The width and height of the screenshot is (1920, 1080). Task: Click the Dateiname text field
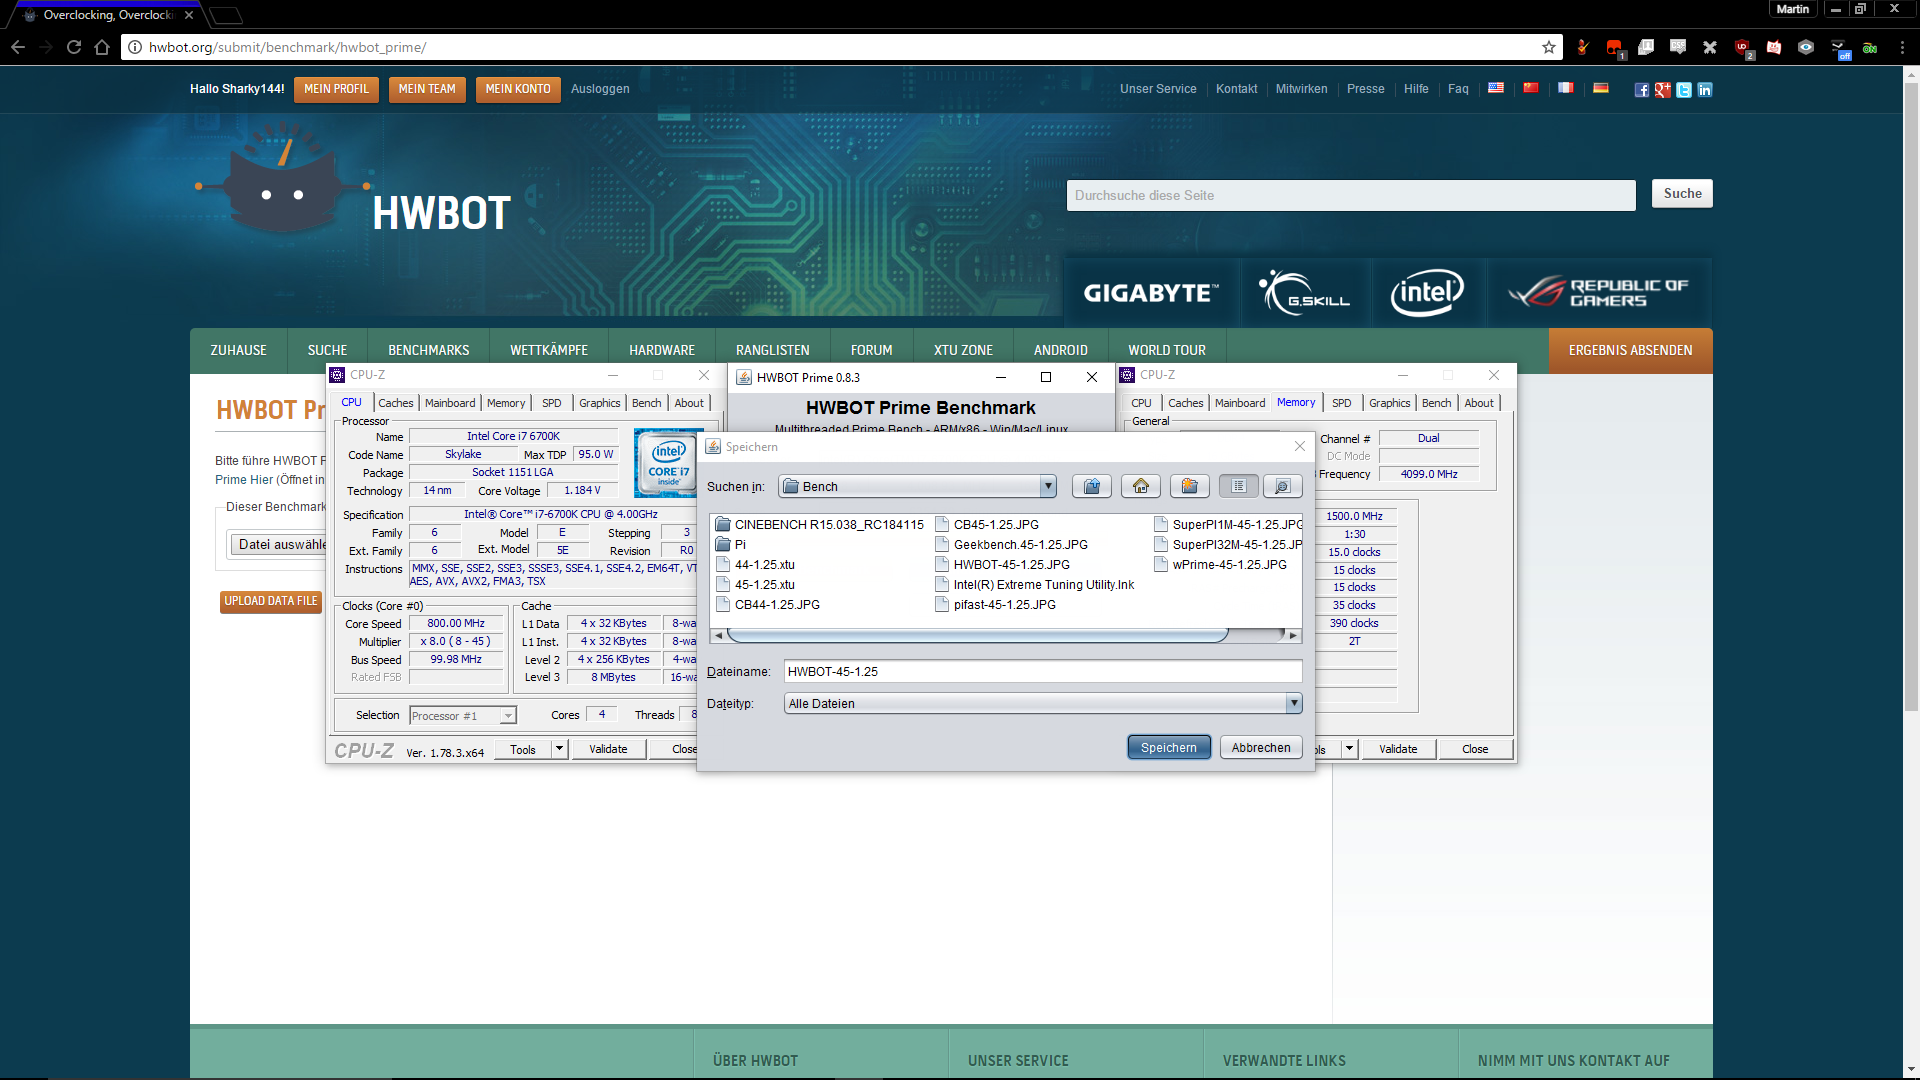pos(1043,671)
